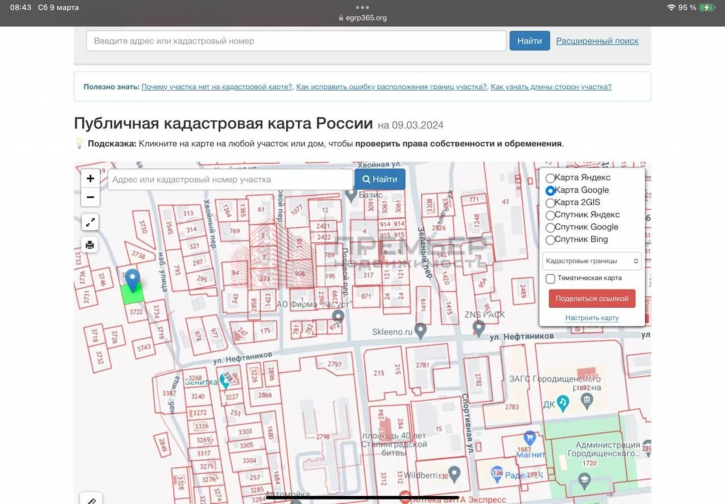Image resolution: width=725 pixels, height=504 pixels.
Task: Click the Магнит store map marker
Action: (530, 438)
